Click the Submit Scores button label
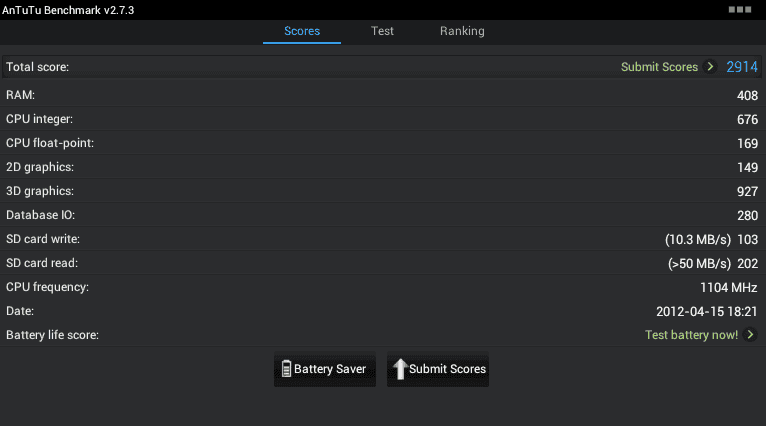 pos(447,369)
